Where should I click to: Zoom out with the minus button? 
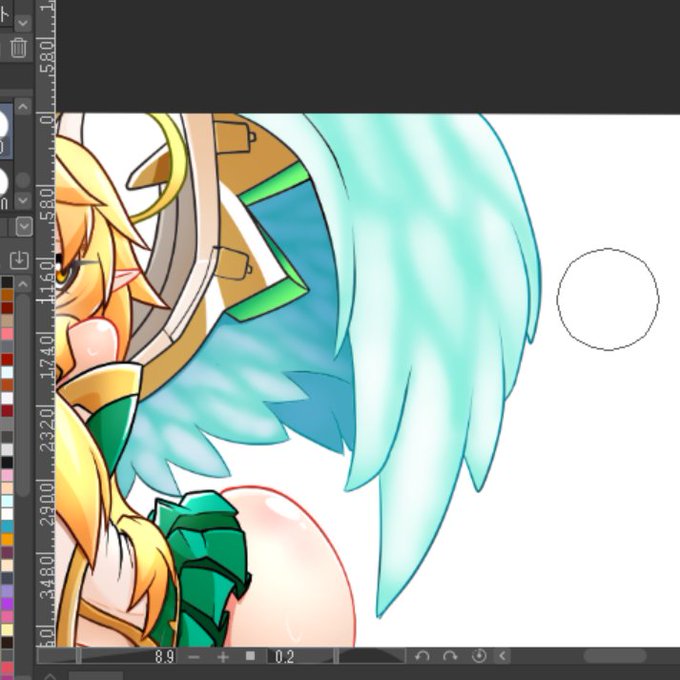pyautogui.click(x=194, y=657)
